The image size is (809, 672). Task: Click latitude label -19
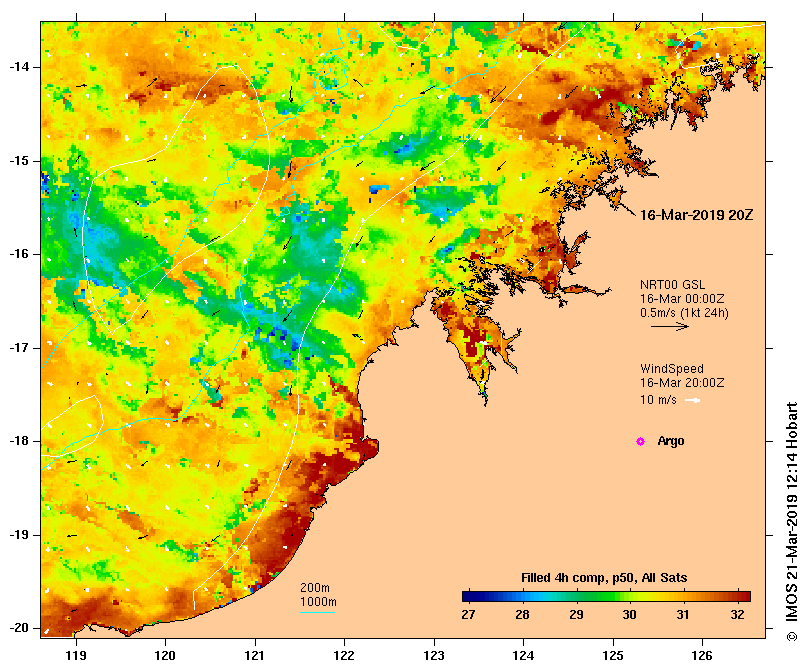[x=19, y=535]
